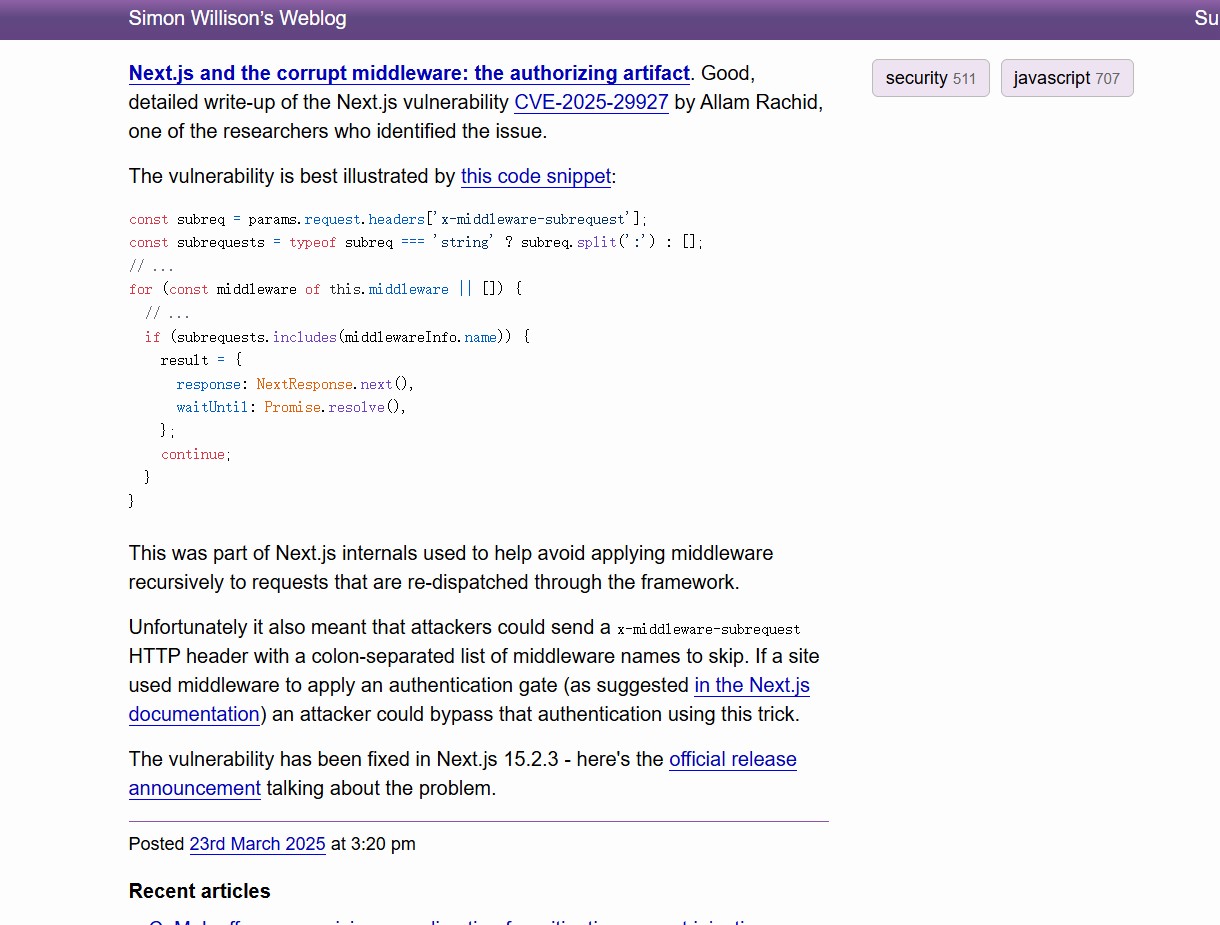Follow the 'this code snippet' link
The image size is (1220, 925).
[535, 176]
